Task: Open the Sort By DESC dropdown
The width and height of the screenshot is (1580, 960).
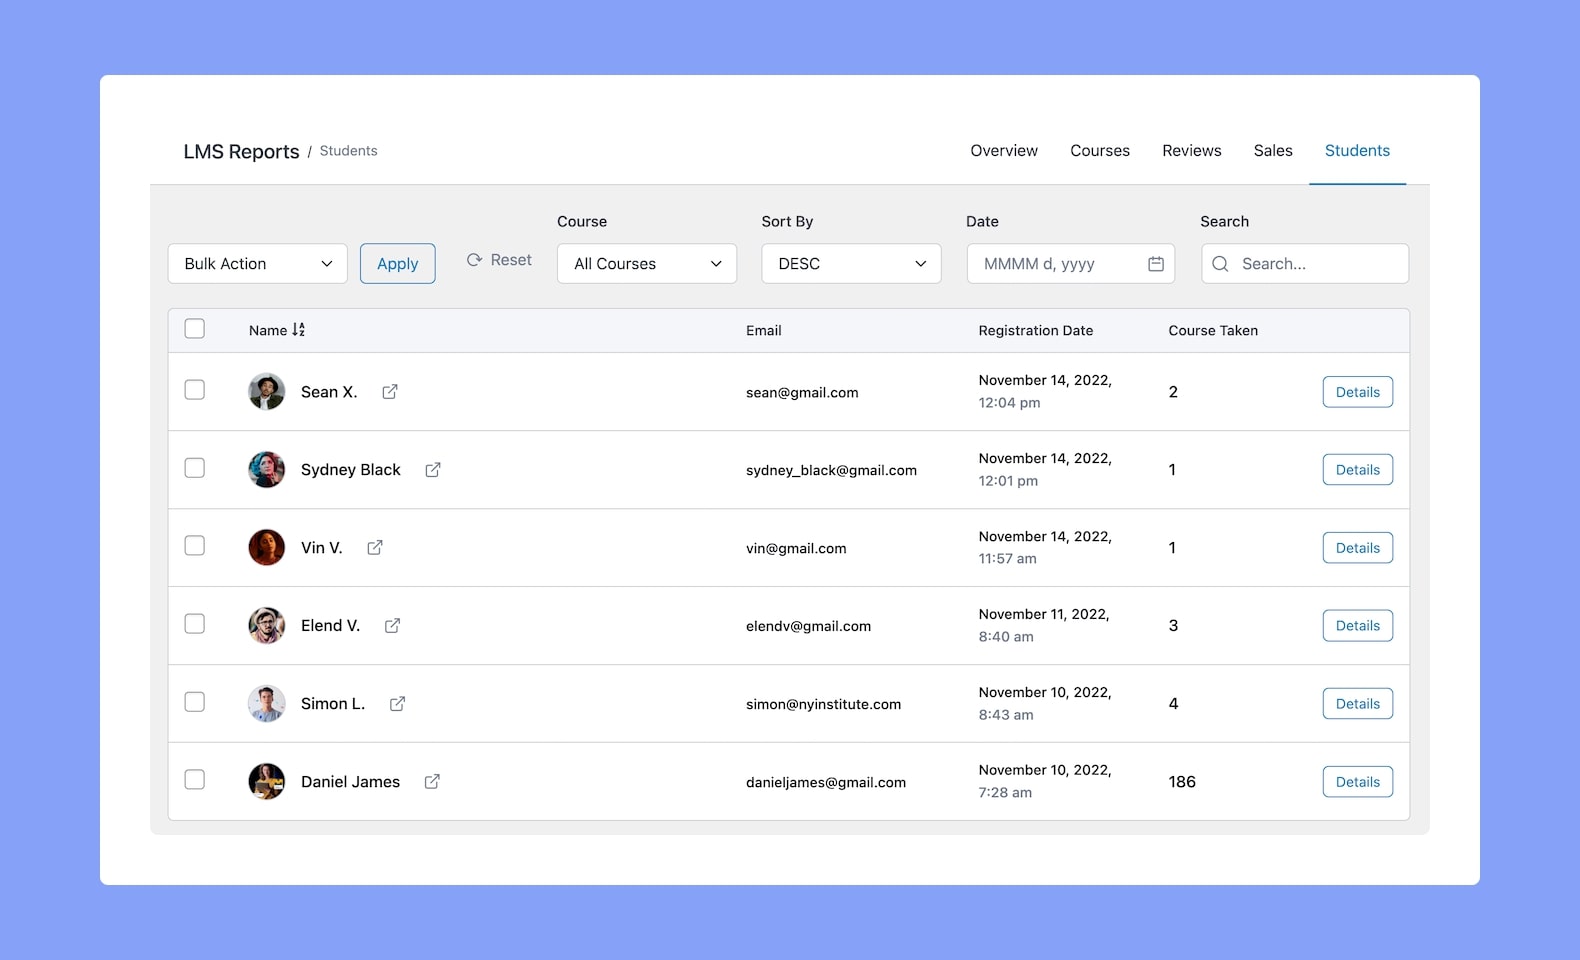Action: point(851,264)
